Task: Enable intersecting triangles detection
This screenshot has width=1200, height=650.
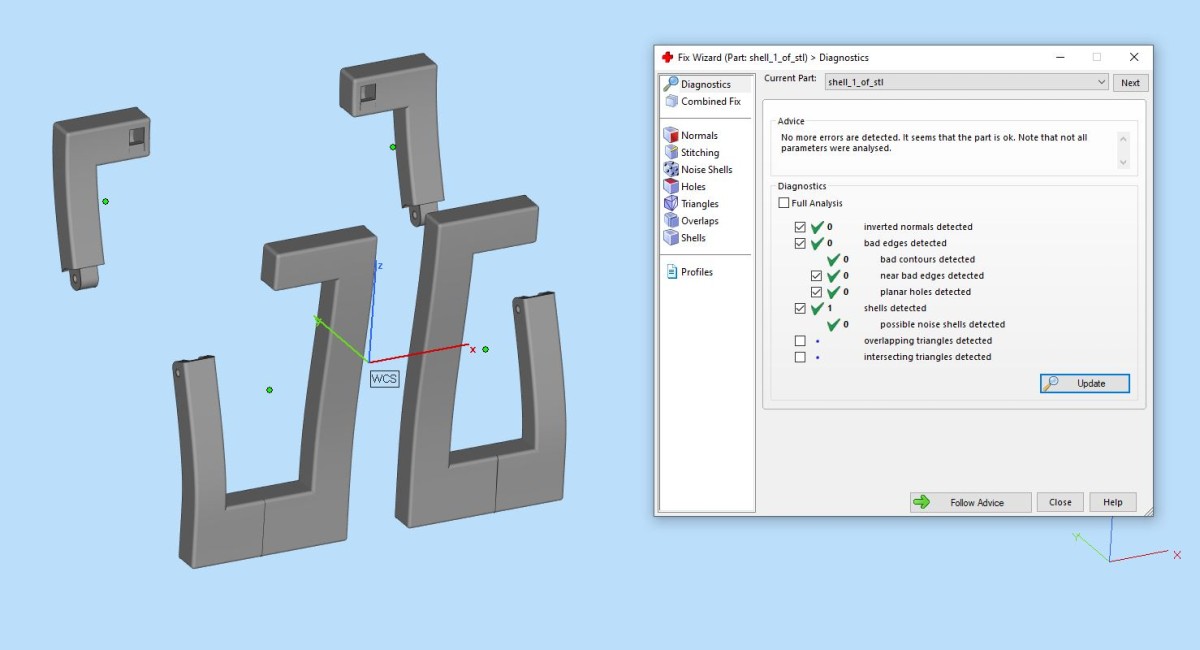Action: 800,357
